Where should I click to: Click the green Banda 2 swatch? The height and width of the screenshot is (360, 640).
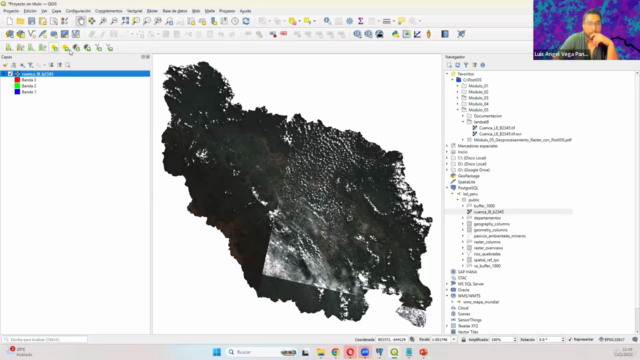pos(17,86)
